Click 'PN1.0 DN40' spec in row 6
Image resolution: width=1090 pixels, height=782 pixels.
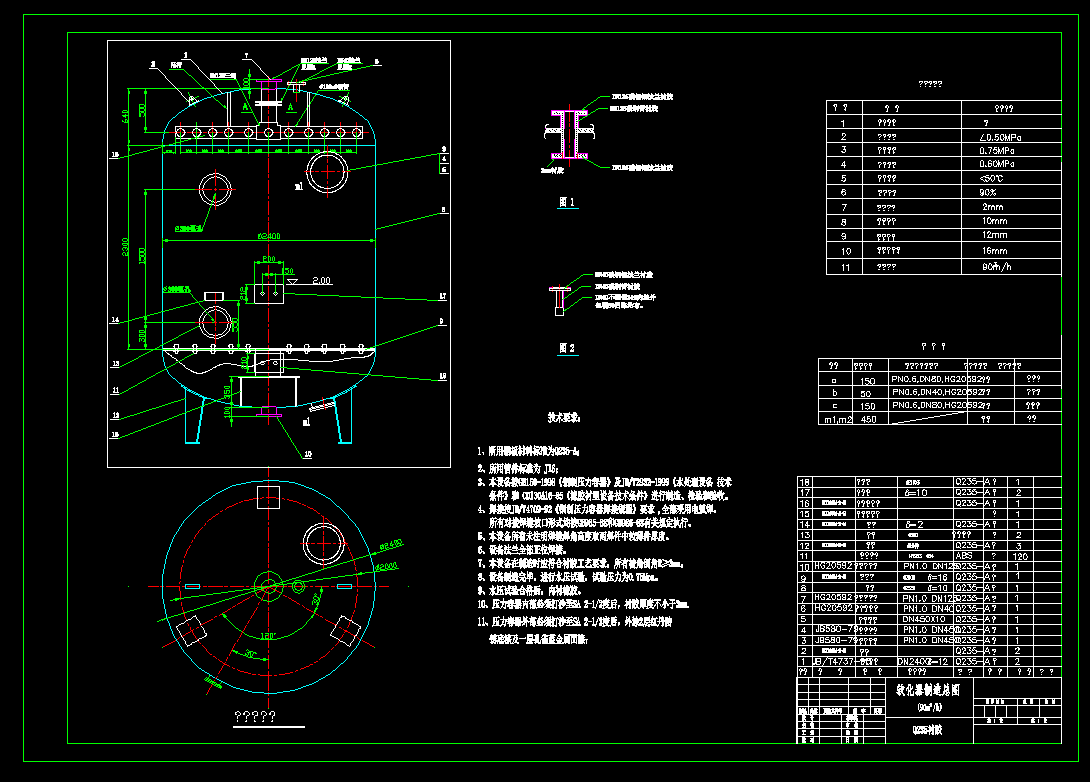(927, 609)
